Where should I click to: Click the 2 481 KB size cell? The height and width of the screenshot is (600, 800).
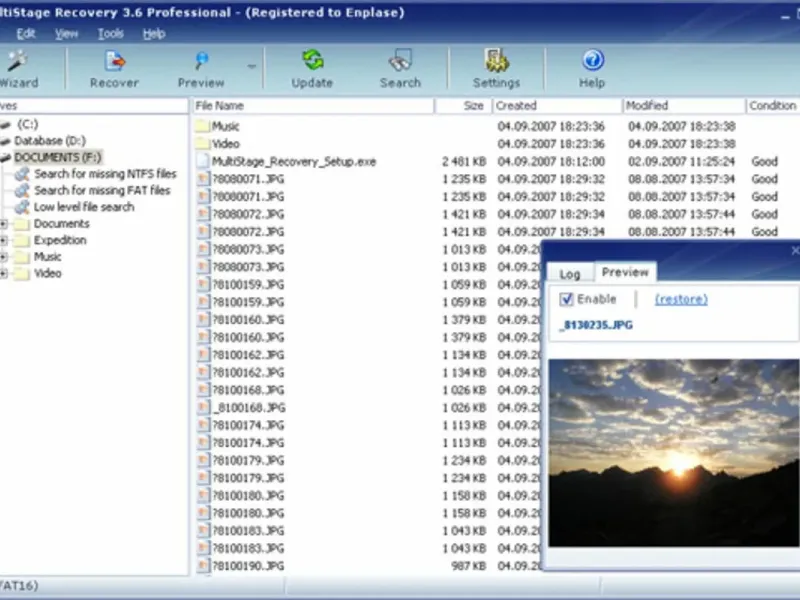coord(464,162)
